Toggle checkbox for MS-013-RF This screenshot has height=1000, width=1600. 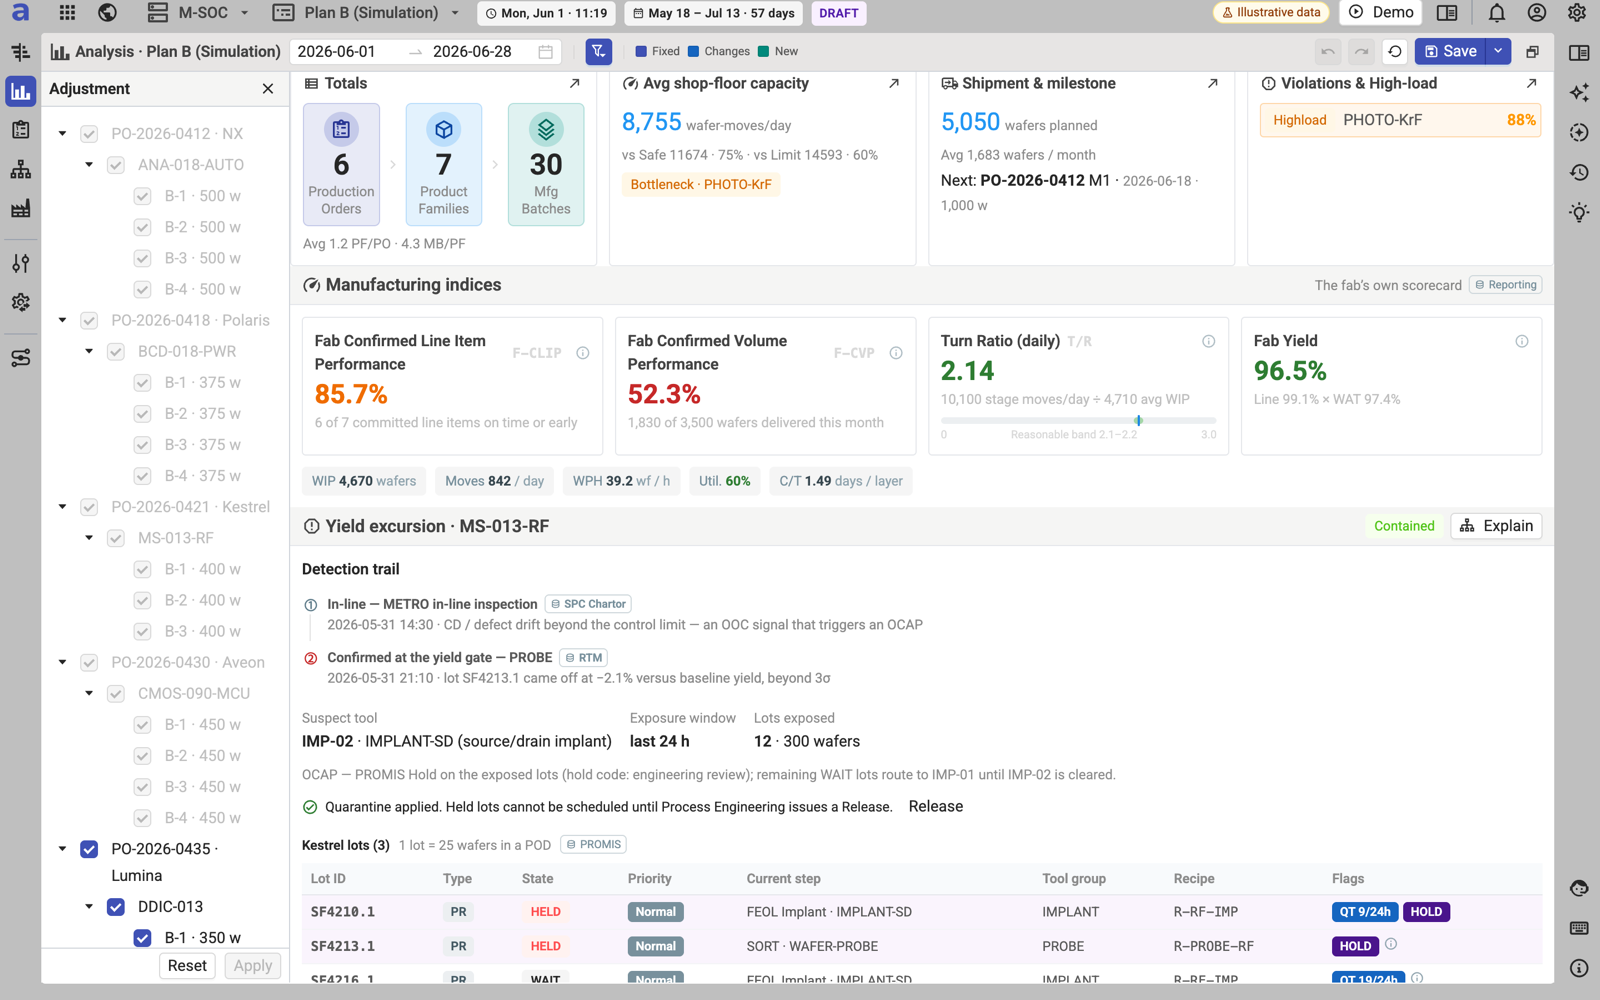tap(116, 538)
